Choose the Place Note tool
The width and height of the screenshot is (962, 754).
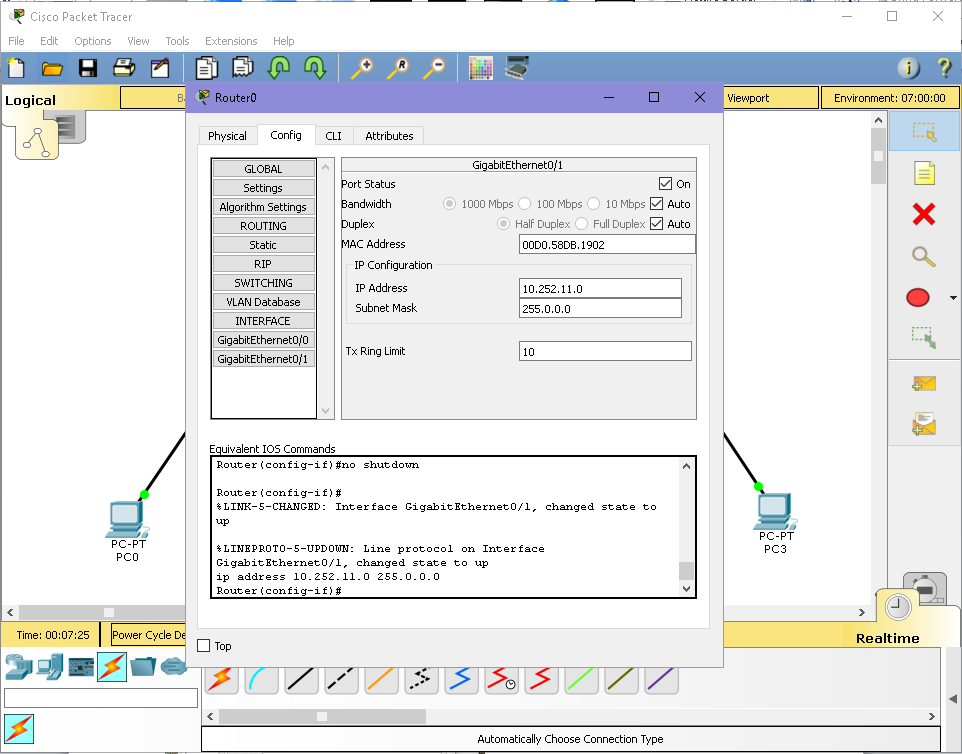(x=924, y=173)
